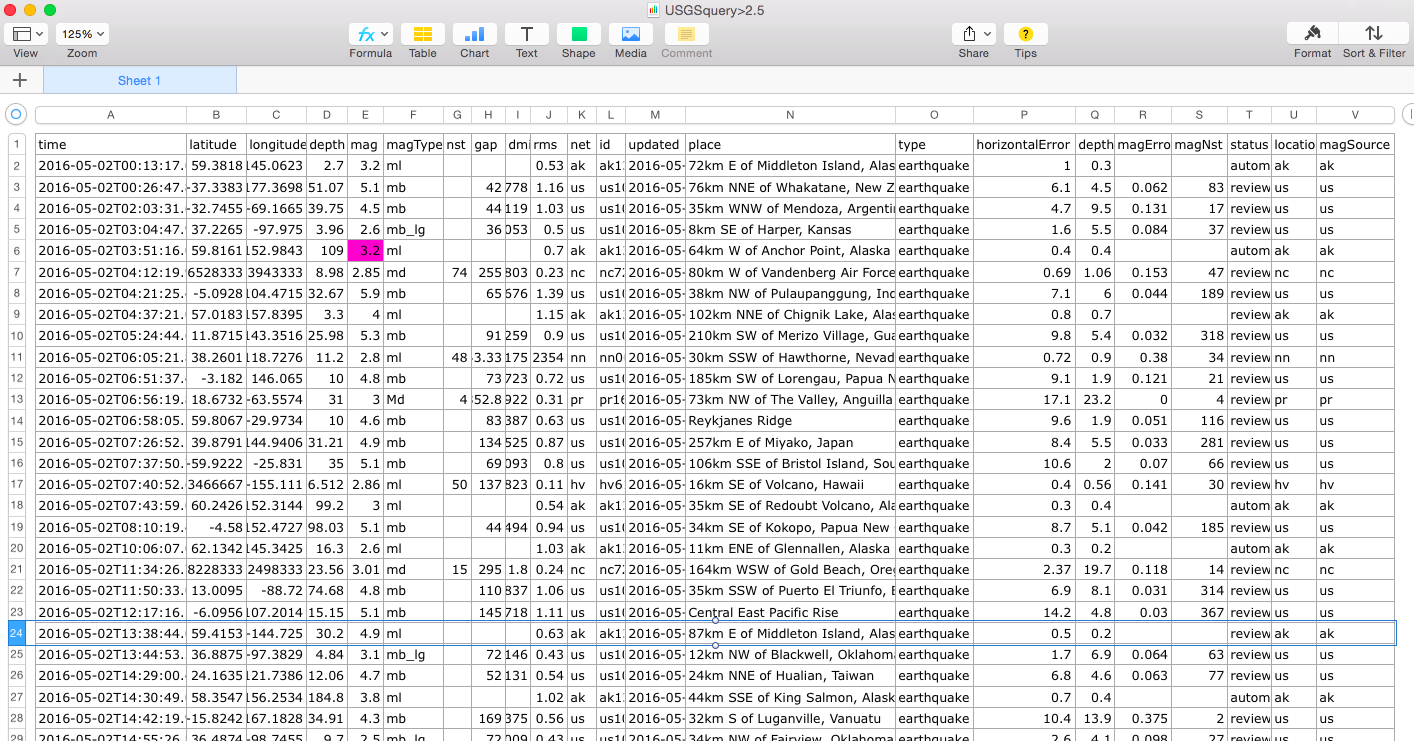
Task: Select the 'pr' magSource cell in row 13
Action: (x=1355, y=400)
